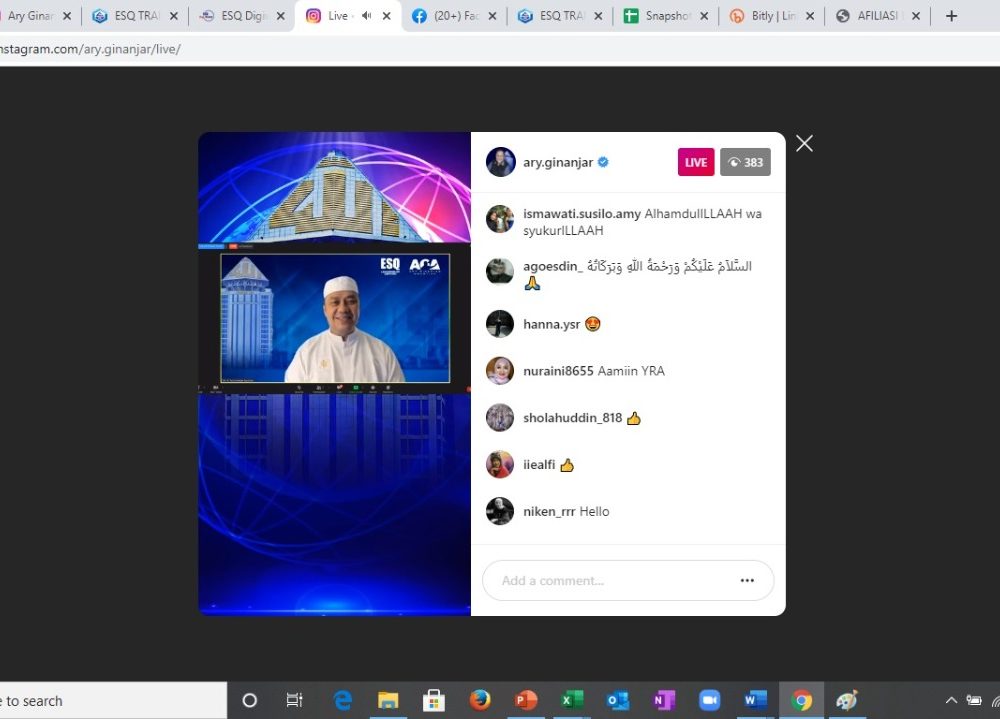Open ary.ginanjar profile avatar
This screenshot has height=719, width=1000.
pyautogui.click(x=500, y=162)
